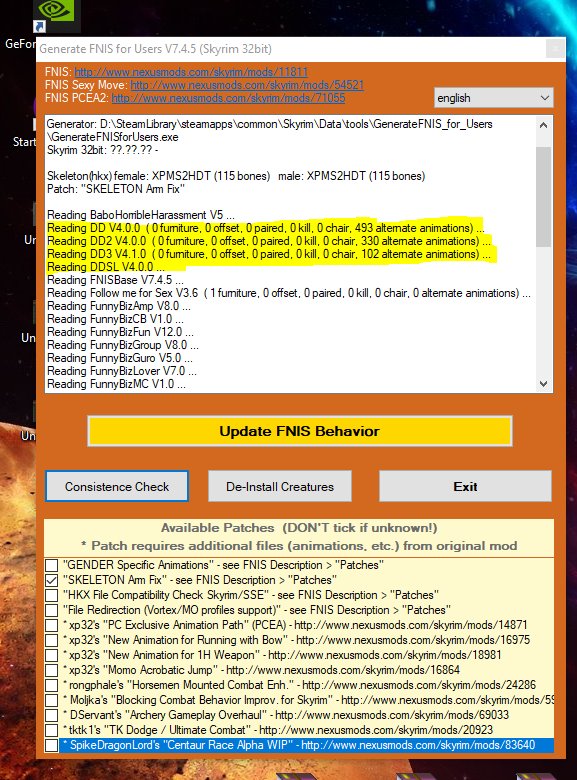The height and width of the screenshot is (780, 577).
Task: Run the Consistence Check
Action: (x=117, y=487)
